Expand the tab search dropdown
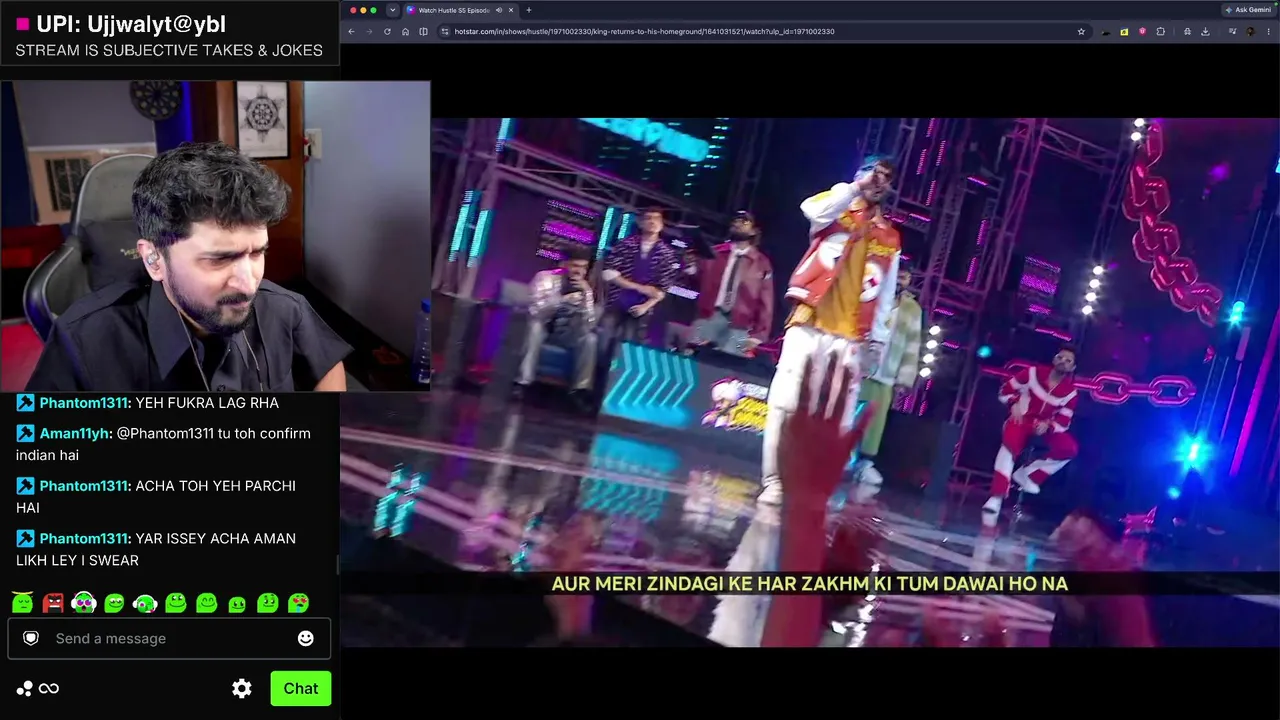The image size is (1280, 720). coord(392,10)
